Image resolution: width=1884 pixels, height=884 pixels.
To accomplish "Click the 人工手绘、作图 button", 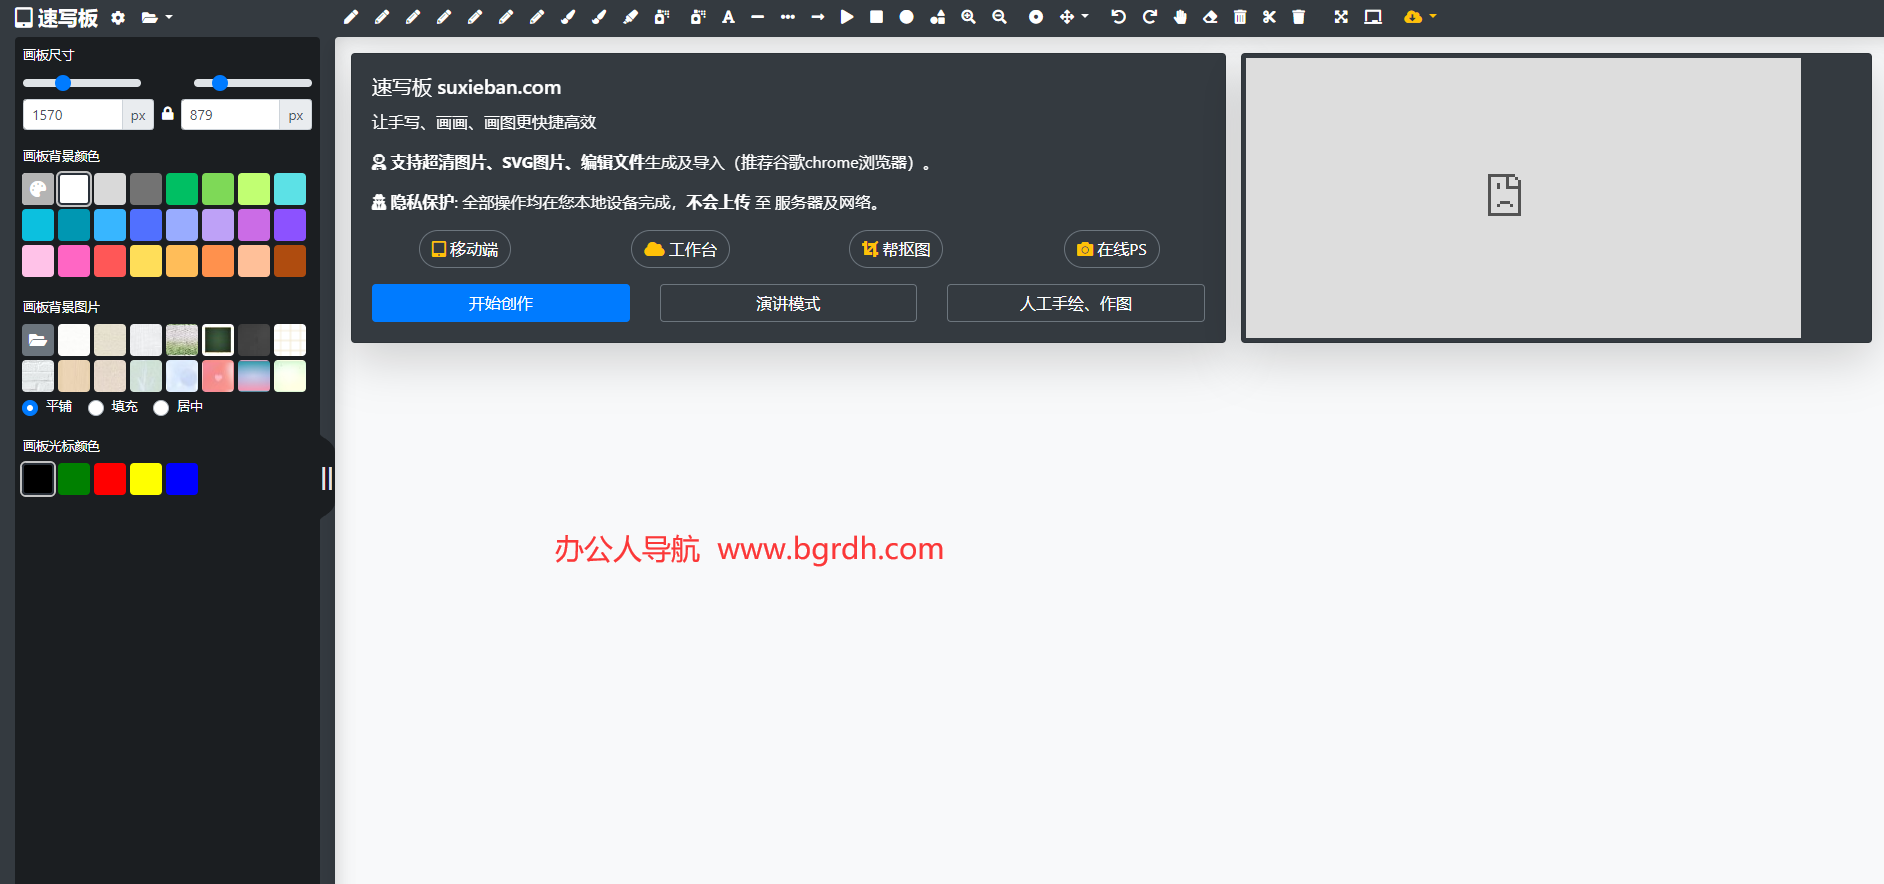I will 1076,303.
